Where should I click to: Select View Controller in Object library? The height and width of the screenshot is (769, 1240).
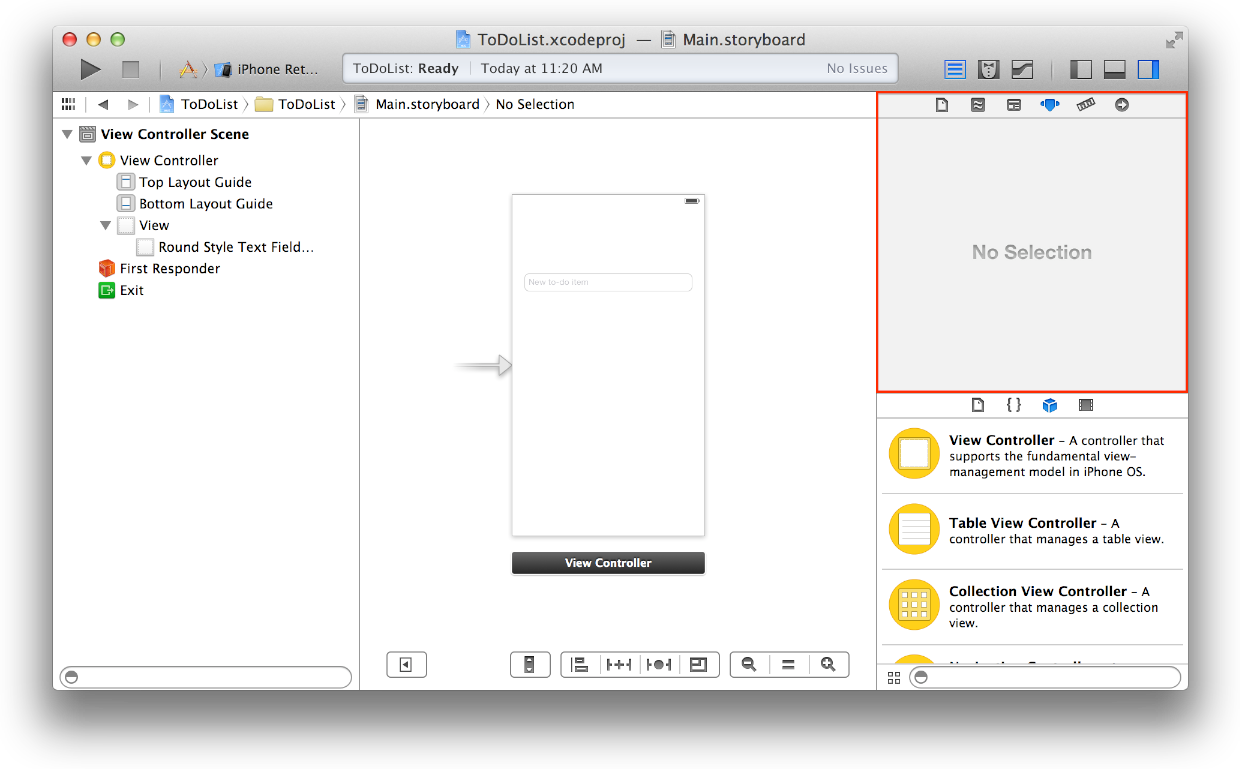[1032, 455]
